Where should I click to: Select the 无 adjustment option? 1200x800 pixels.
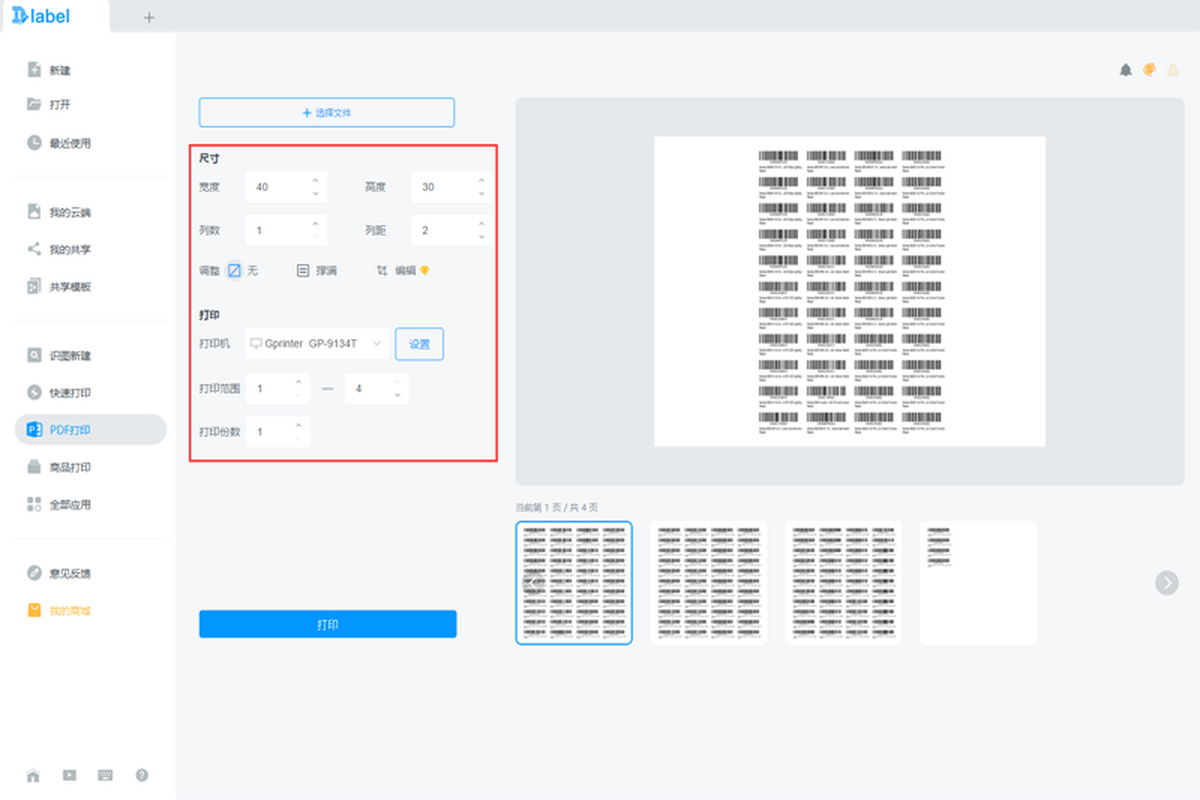(x=235, y=270)
